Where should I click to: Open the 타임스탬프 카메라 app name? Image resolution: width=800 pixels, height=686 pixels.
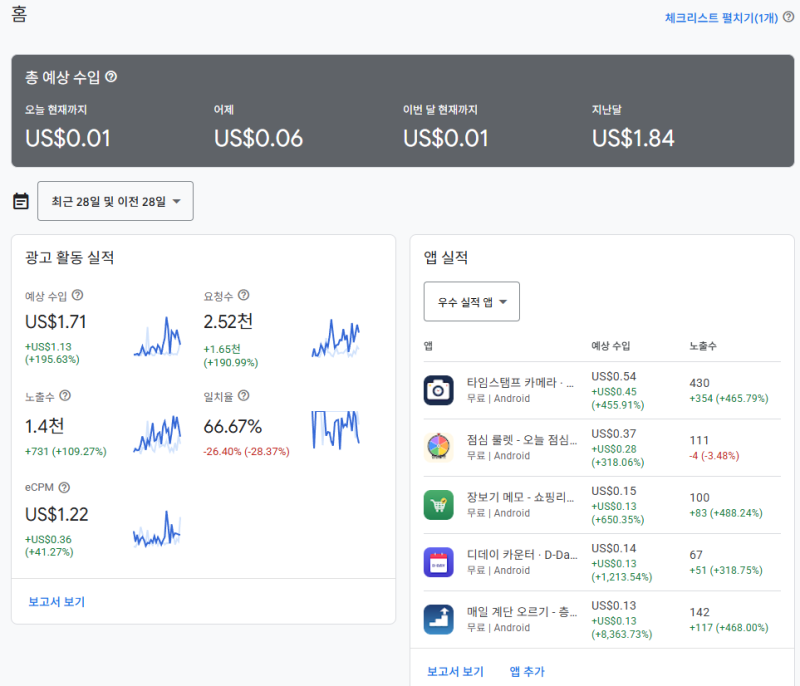pos(520,383)
